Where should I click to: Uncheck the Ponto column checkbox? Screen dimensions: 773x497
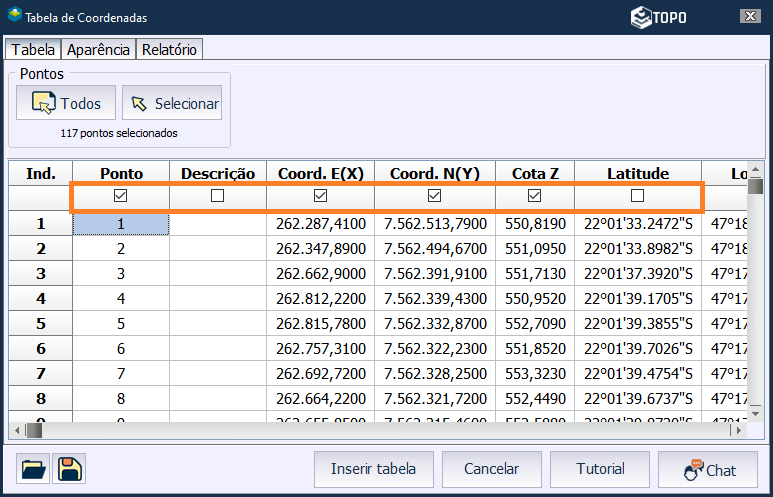121,196
